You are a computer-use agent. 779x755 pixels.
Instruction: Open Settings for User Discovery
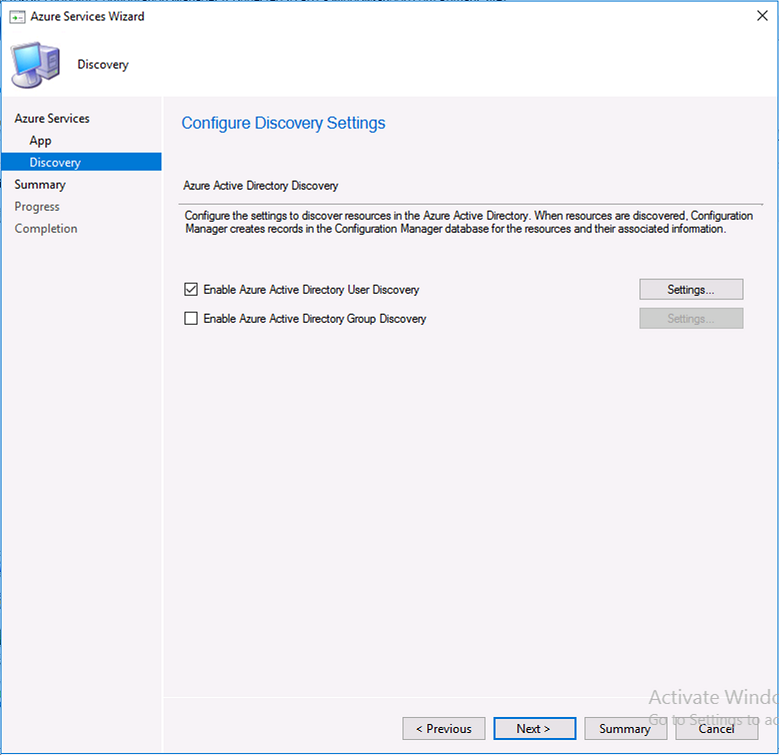point(691,289)
